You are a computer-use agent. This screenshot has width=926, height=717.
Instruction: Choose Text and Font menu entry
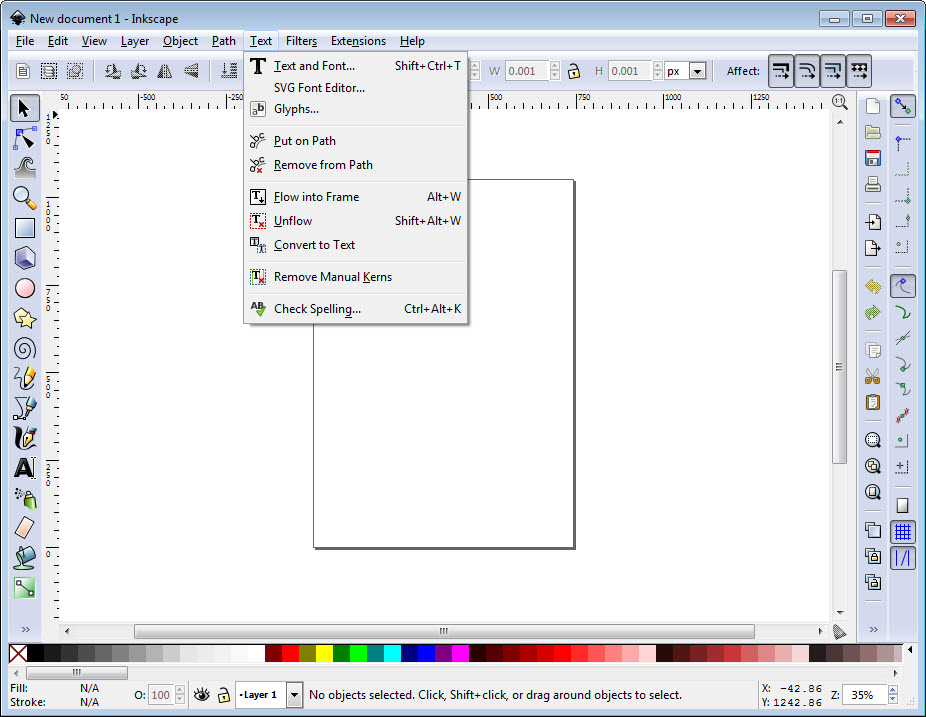coord(355,66)
